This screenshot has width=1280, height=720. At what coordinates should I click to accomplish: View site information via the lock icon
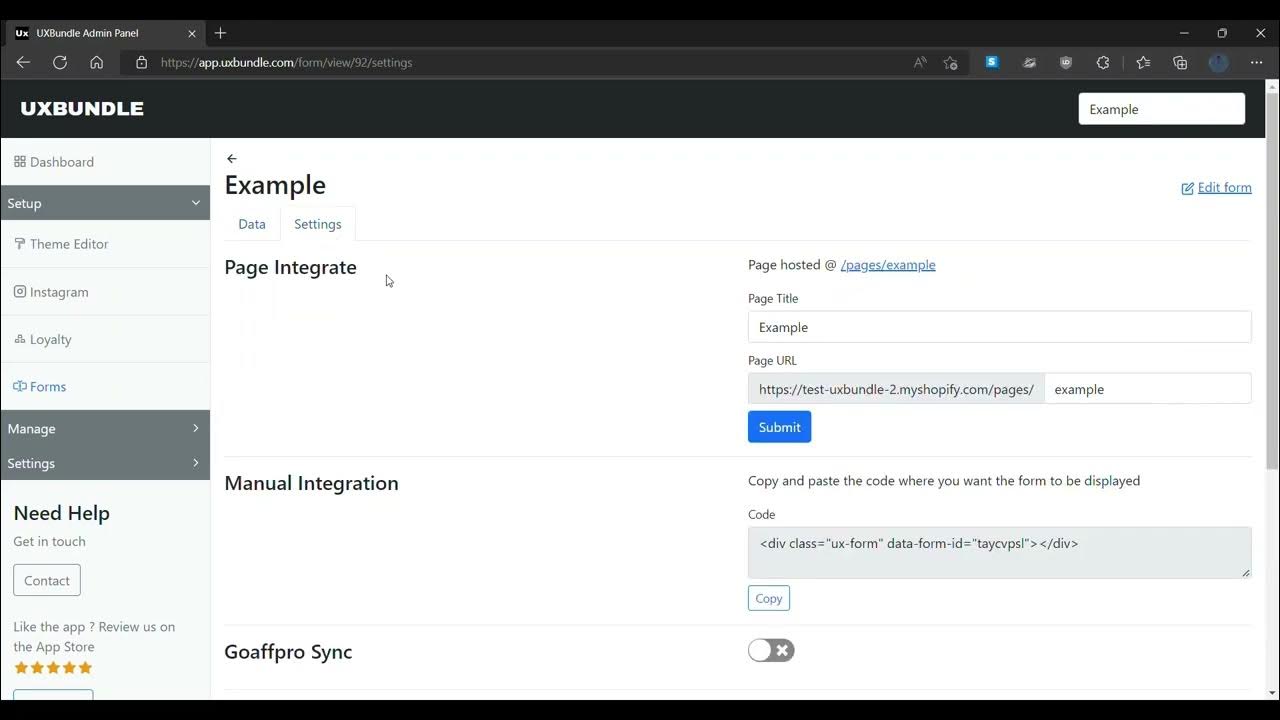[141, 62]
